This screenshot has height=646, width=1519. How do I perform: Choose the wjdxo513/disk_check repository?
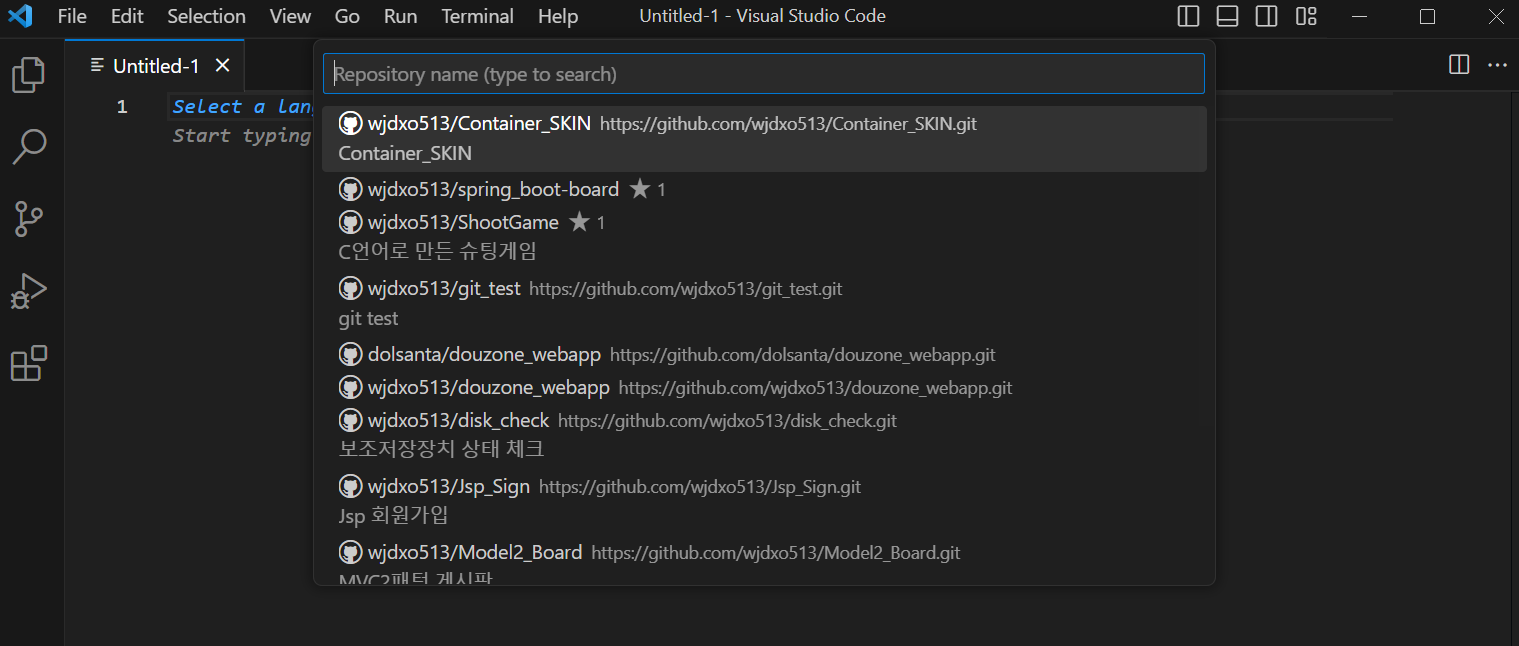[764, 435]
